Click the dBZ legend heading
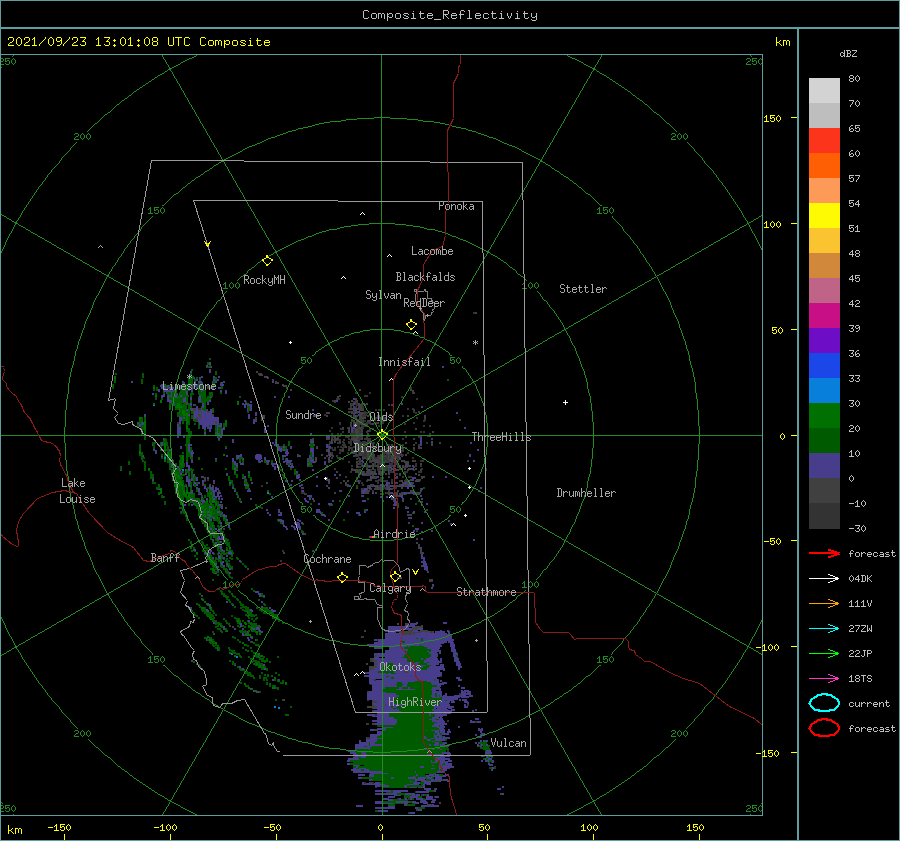Screen dimensions: 900x841 (x=848, y=53)
